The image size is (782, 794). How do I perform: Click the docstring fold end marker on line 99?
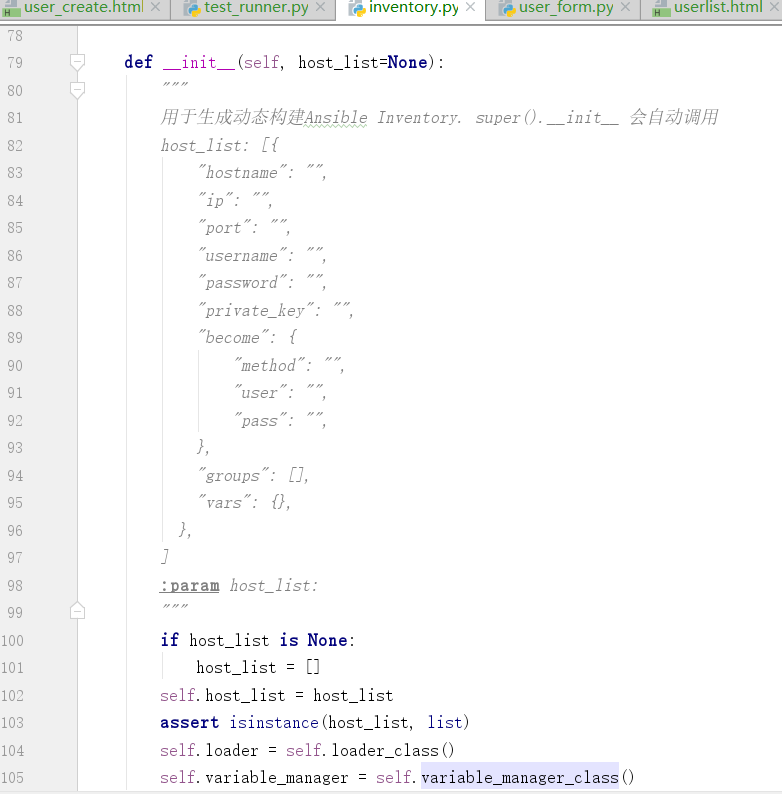click(77, 611)
